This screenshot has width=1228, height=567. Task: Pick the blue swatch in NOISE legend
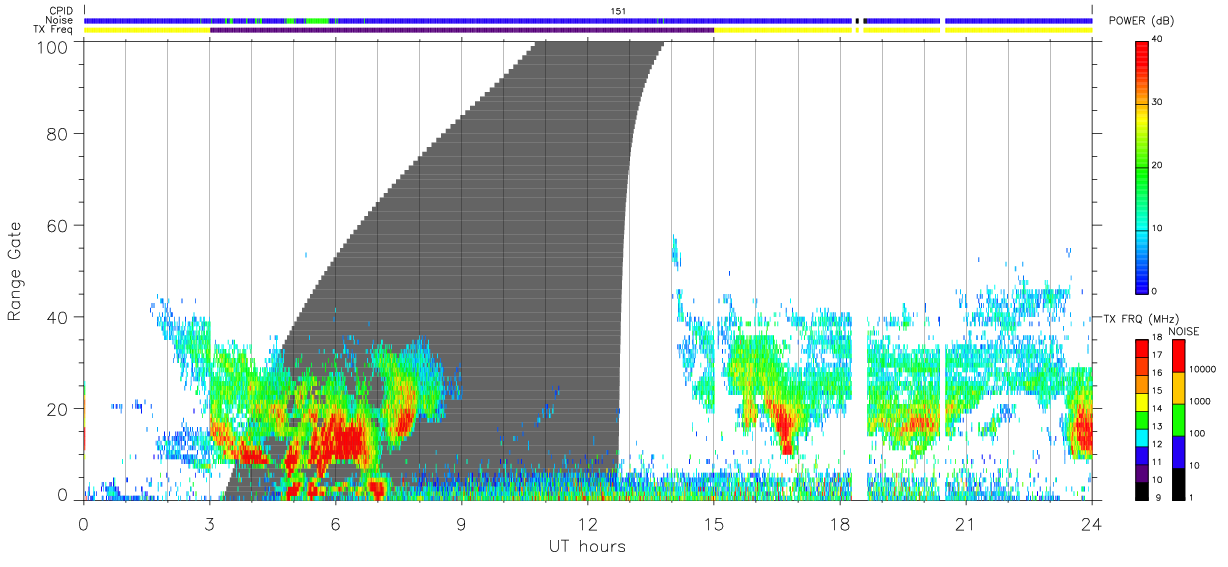point(1179,452)
